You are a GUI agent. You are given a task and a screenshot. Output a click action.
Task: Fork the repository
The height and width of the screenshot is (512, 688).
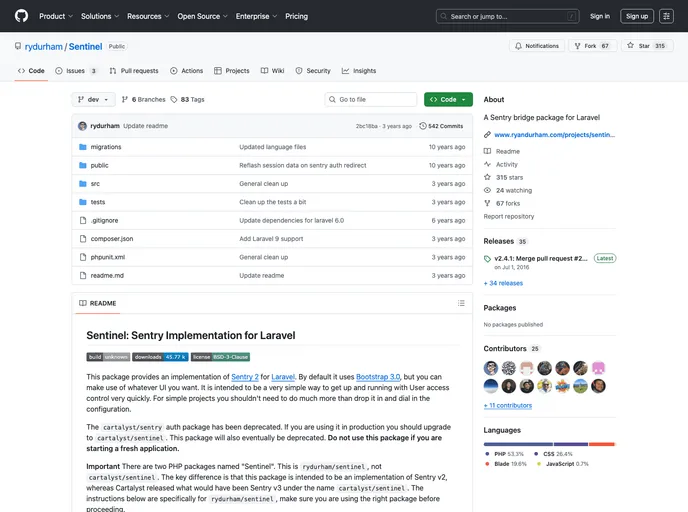coord(592,46)
